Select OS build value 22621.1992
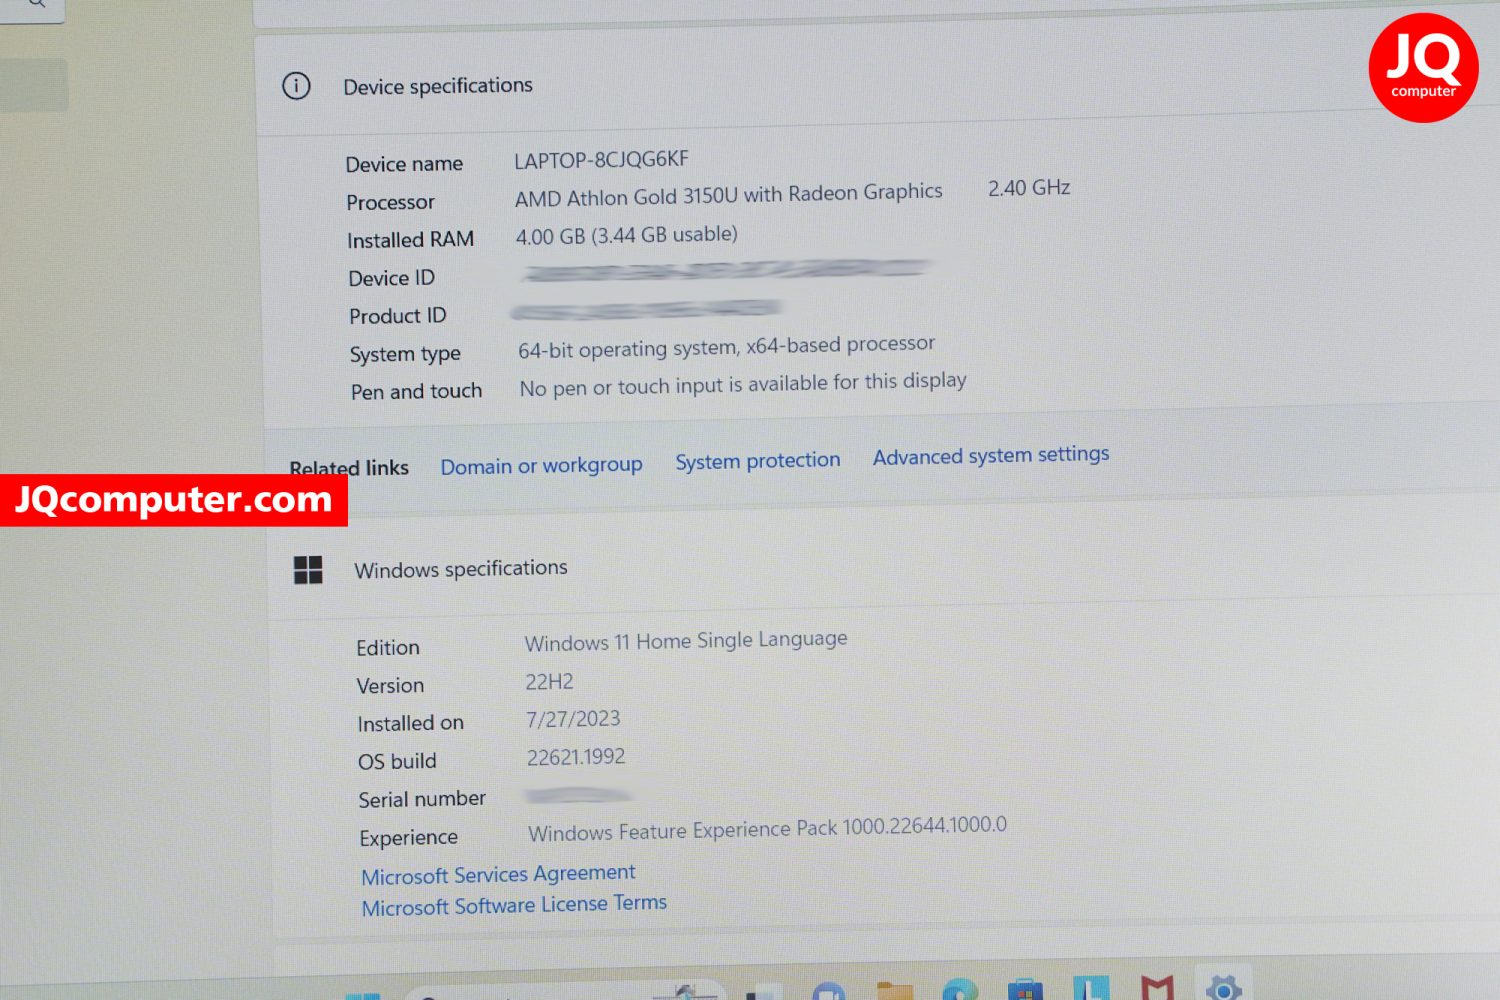 pyautogui.click(x=576, y=757)
